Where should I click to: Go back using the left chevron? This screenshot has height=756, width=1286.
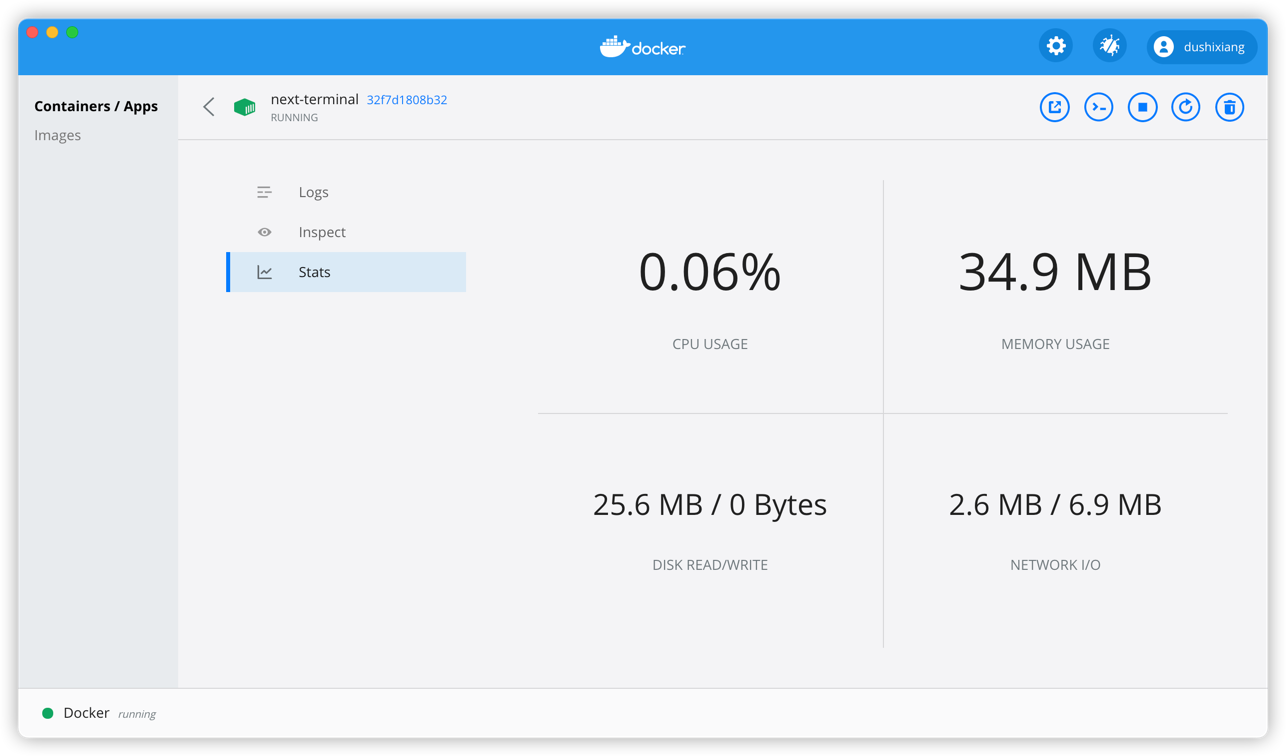click(209, 107)
